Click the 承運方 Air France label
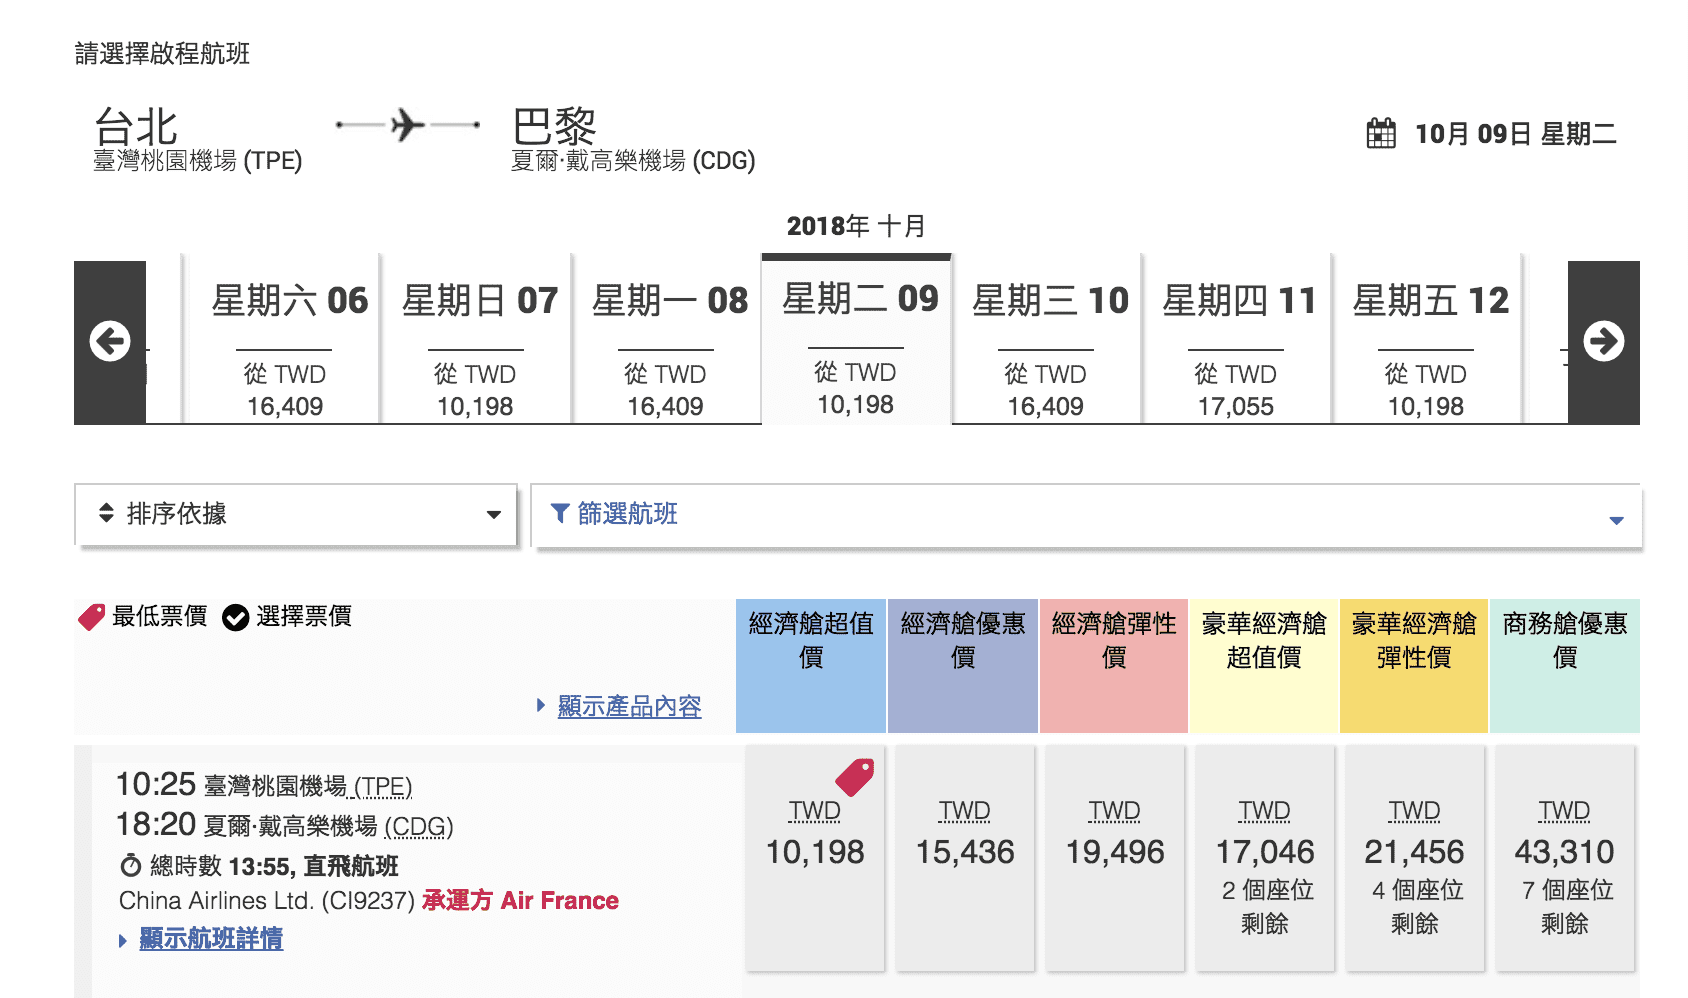Screen dimensions: 1688x998 521,900
